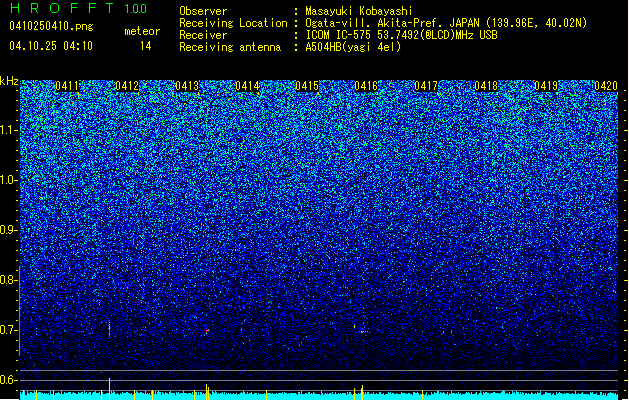This screenshot has width=629, height=400.
Task: Click the red meteor echo after 0413
Action: (207, 331)
